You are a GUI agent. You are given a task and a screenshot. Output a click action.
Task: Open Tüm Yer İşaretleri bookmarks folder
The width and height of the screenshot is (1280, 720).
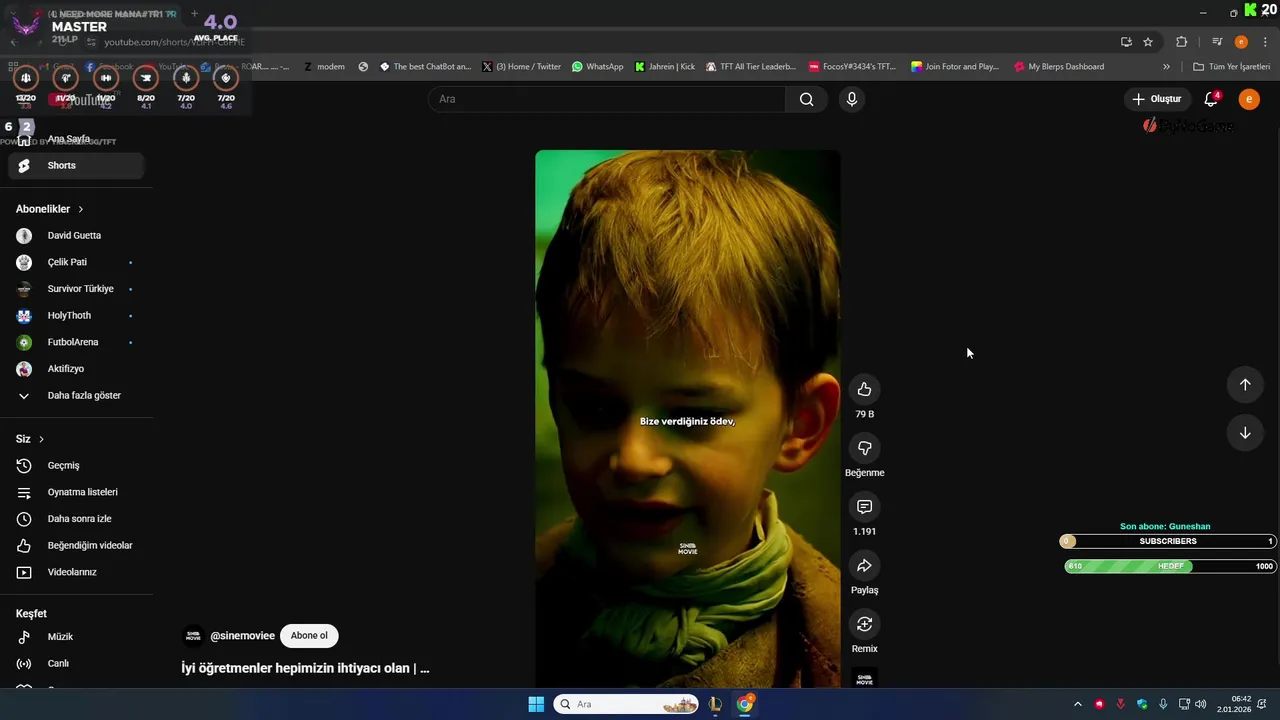pyautogui.click(x=1232, y=67)
